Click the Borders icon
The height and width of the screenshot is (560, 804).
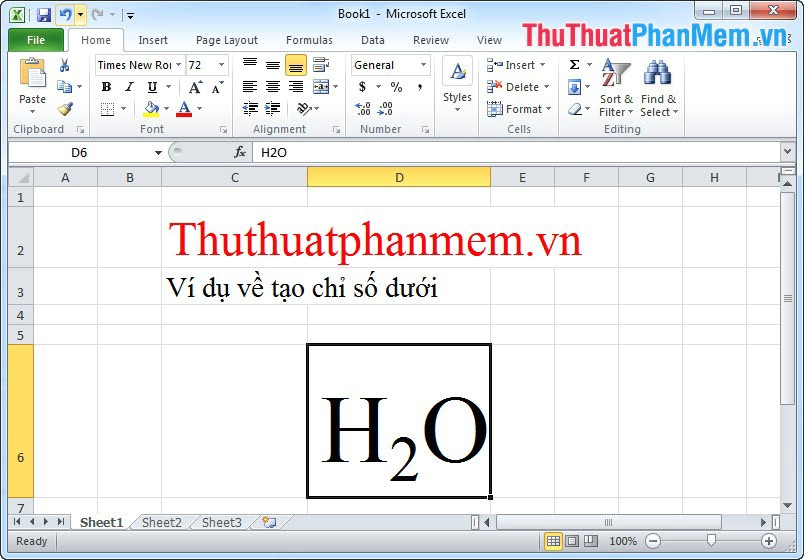(x=107, y=109)
